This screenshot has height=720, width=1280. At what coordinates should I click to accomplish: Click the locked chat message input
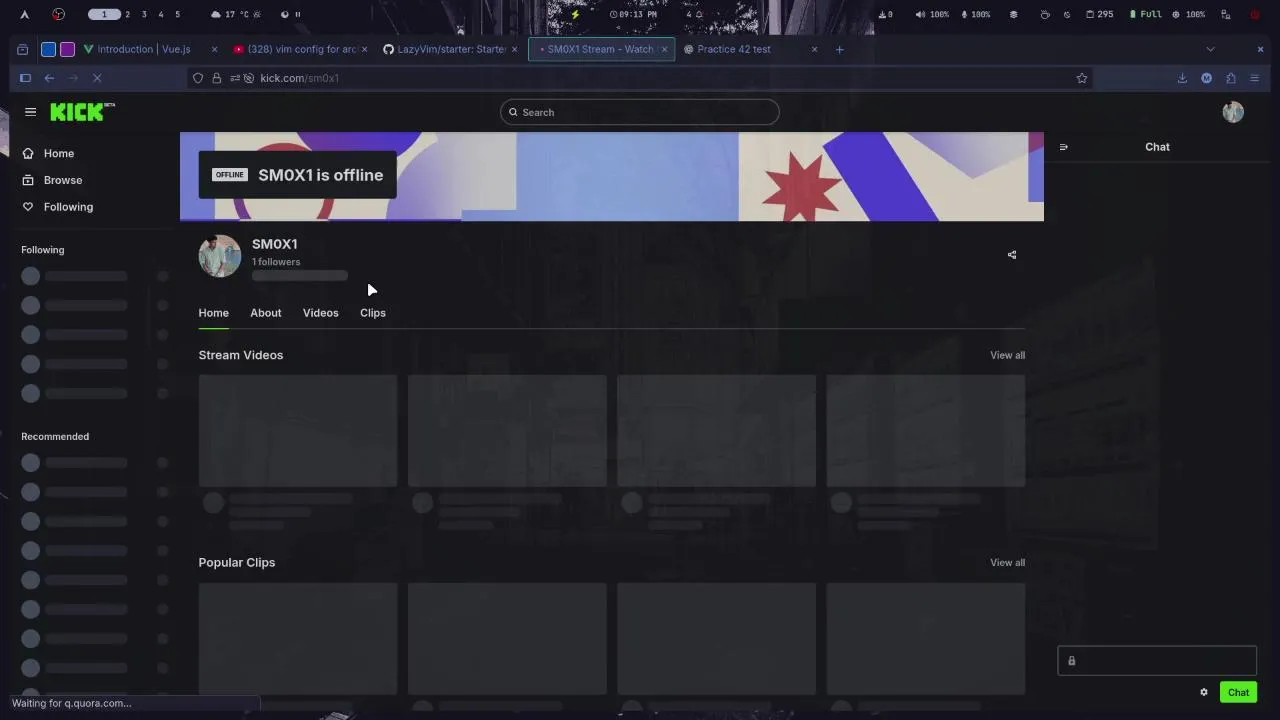pos(1157,661)
